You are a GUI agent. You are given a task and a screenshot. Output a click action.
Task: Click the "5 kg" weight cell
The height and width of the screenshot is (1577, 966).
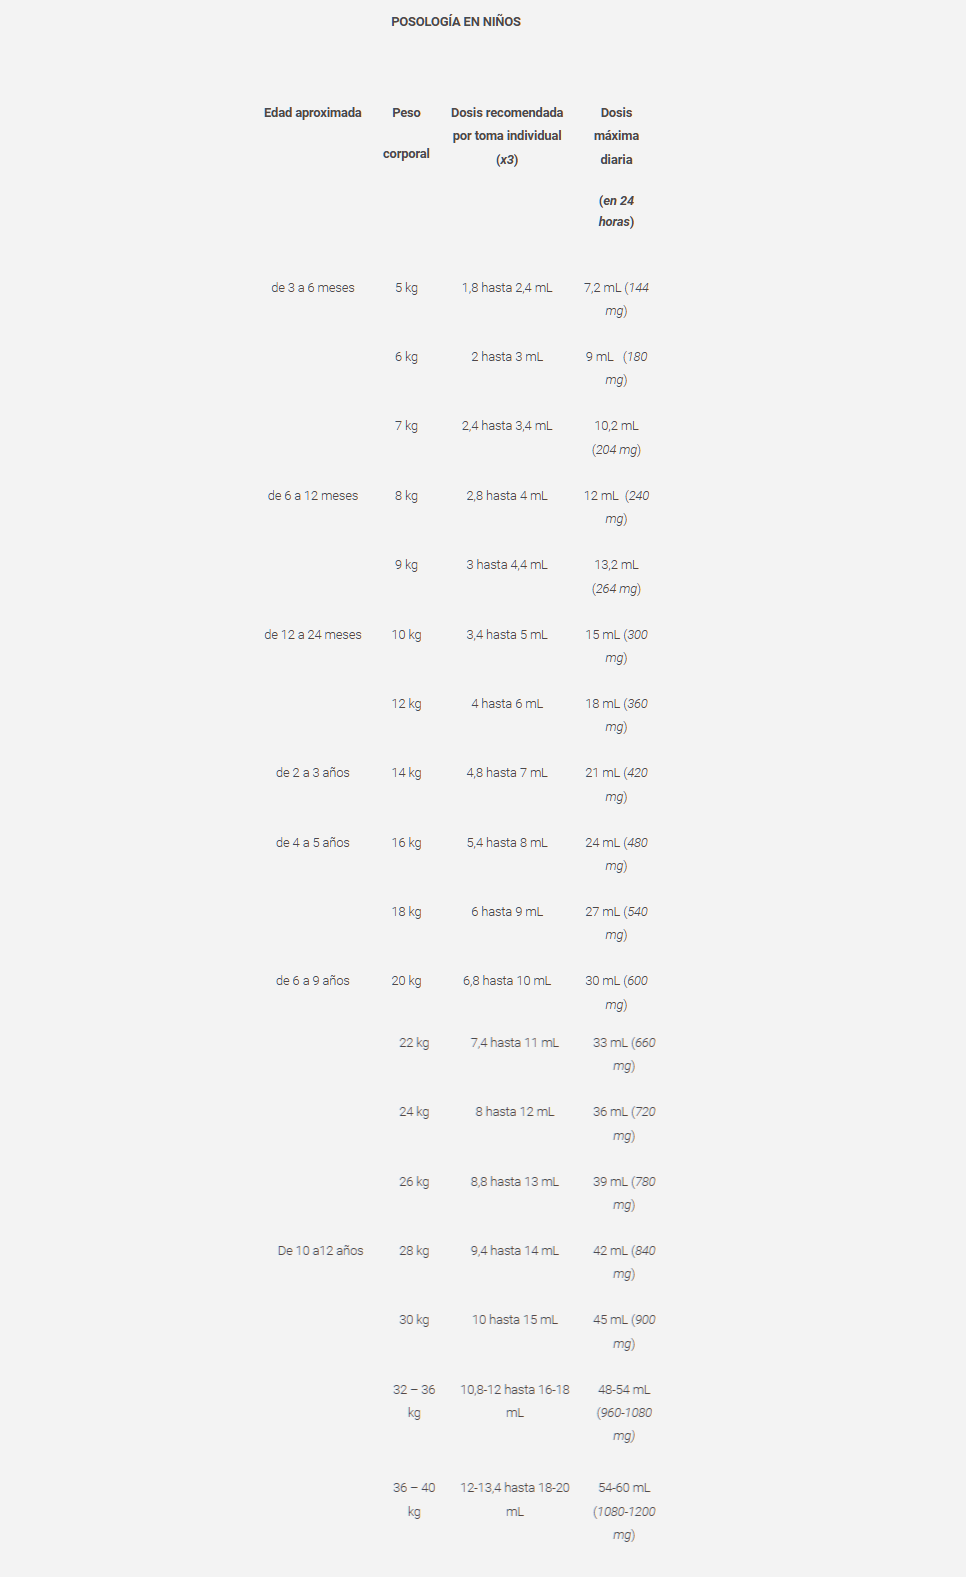406,288
